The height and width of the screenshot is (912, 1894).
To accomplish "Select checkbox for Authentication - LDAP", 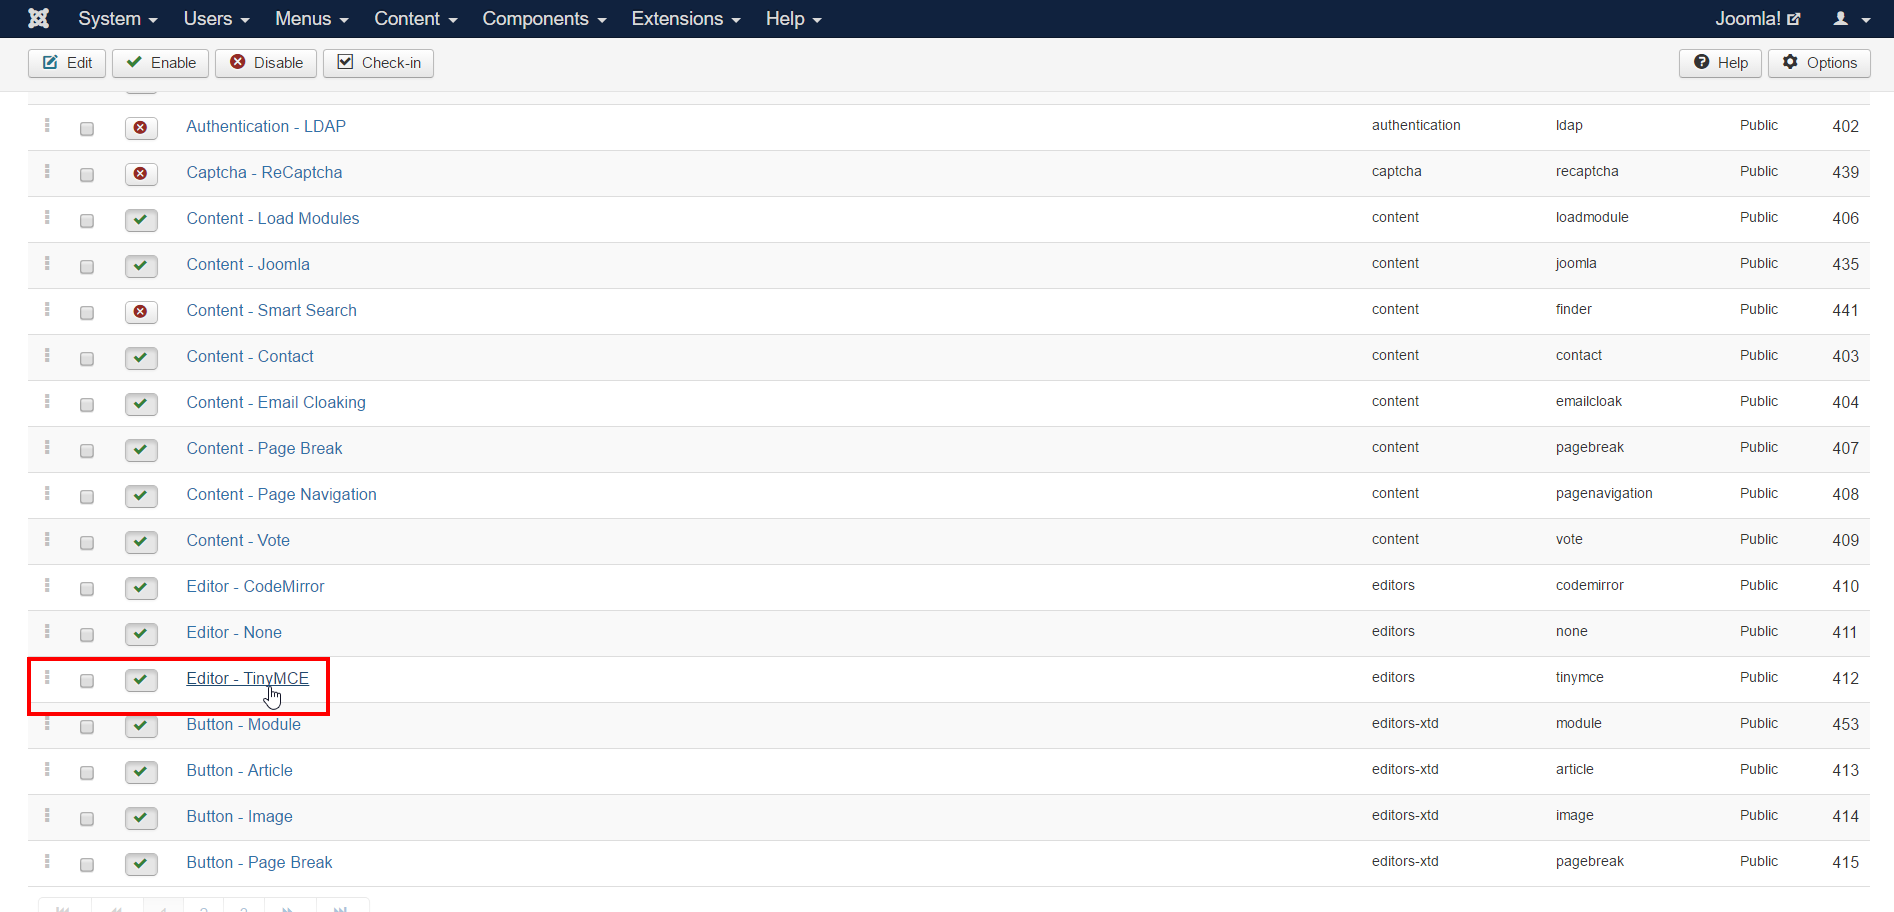I will coord(87,128).
